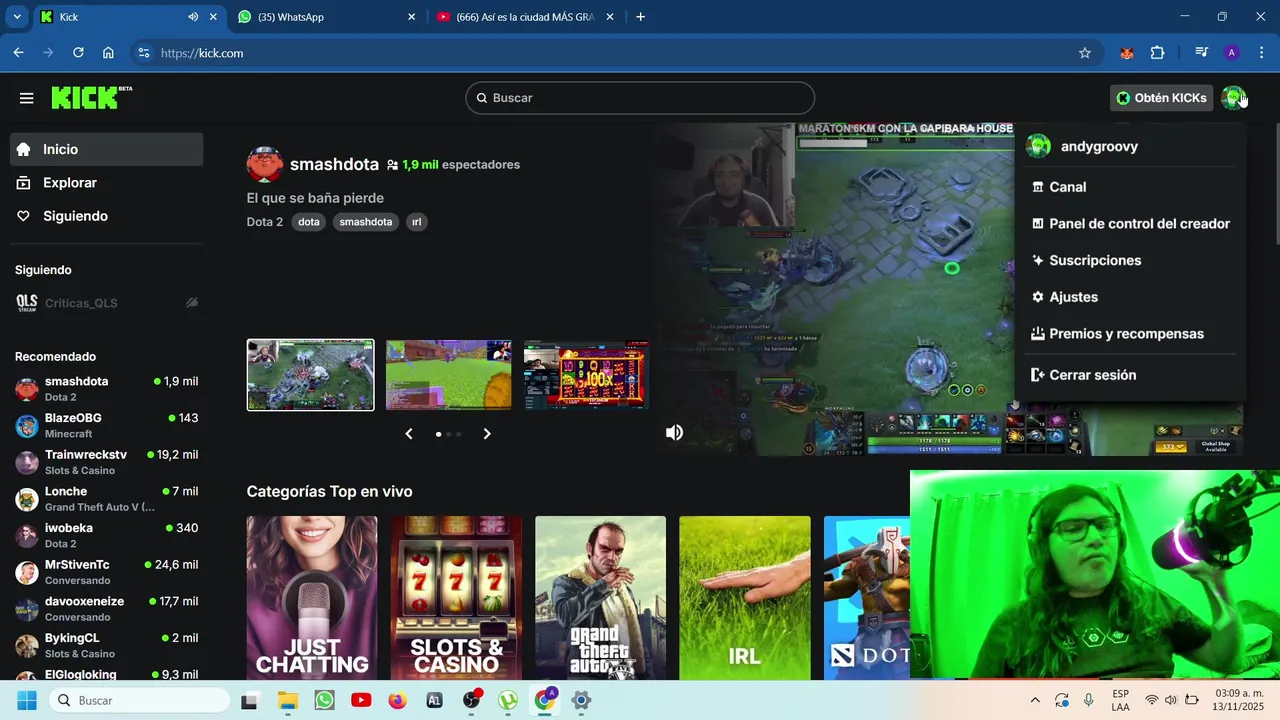Image resolution: width=1280 pixels, height=720 pixels.
Task: Open new browser tab
Action: click(641, 17)
